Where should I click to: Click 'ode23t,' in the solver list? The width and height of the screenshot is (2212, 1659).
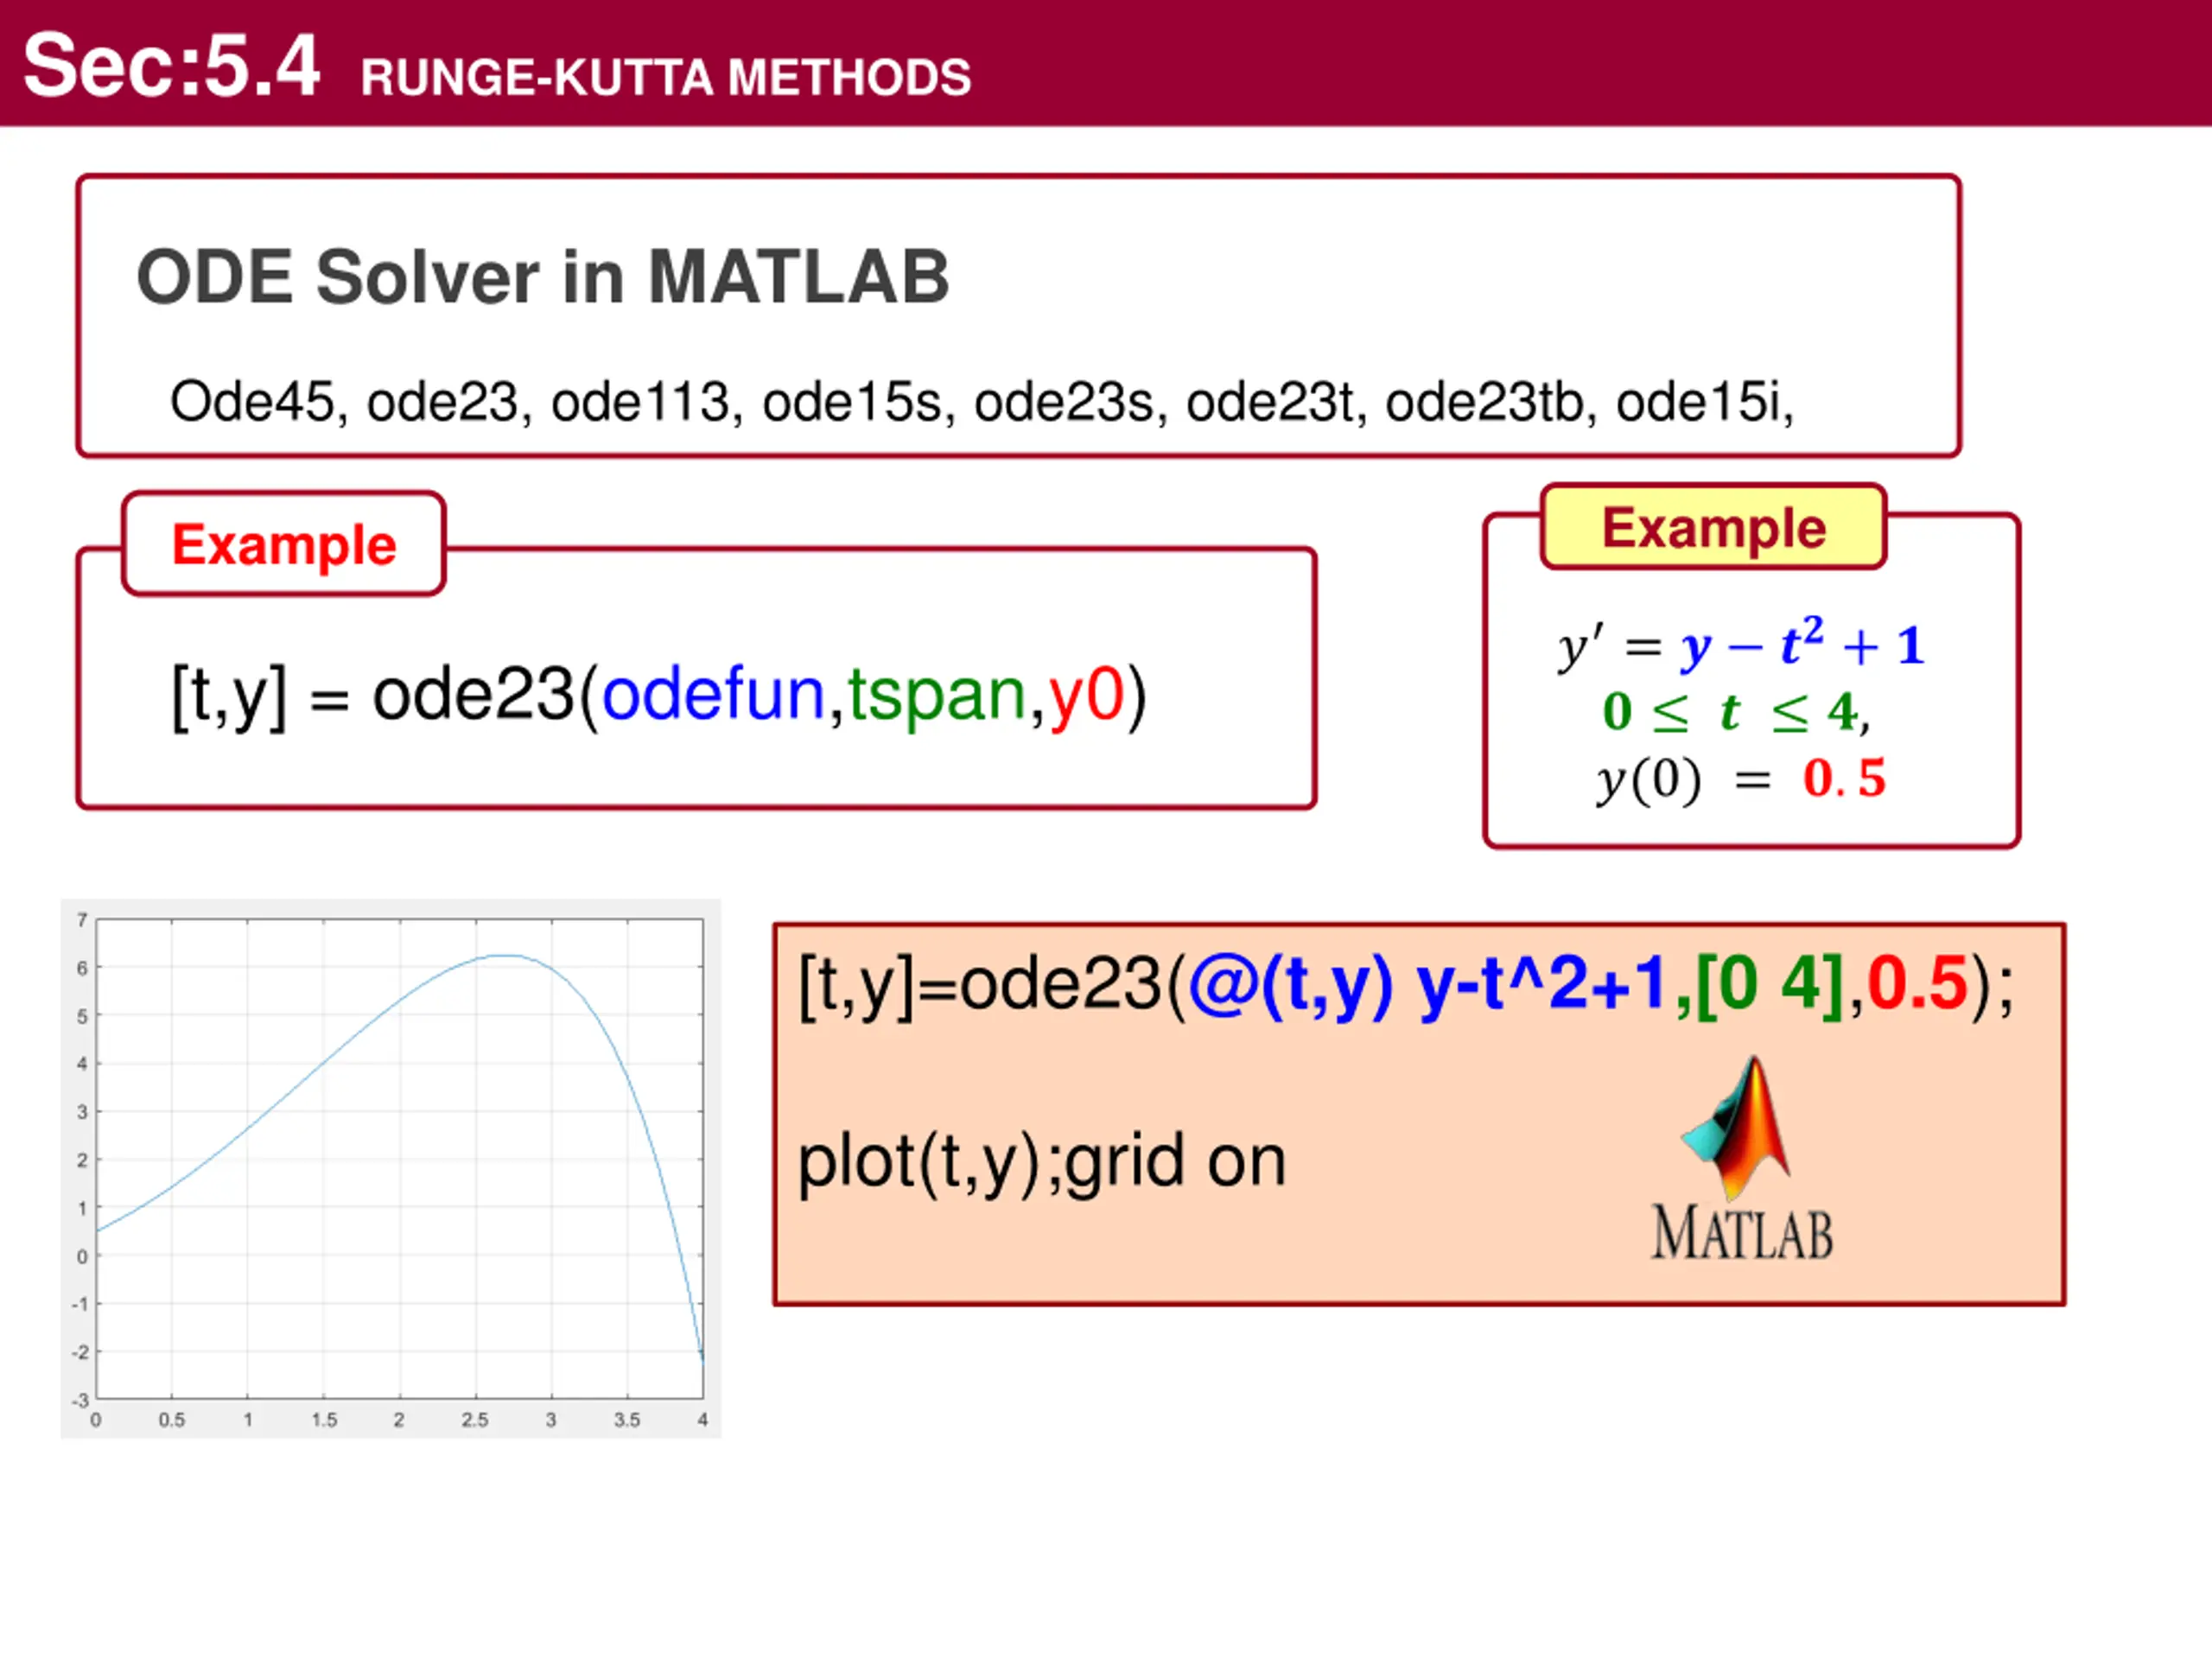[1277, 402]
